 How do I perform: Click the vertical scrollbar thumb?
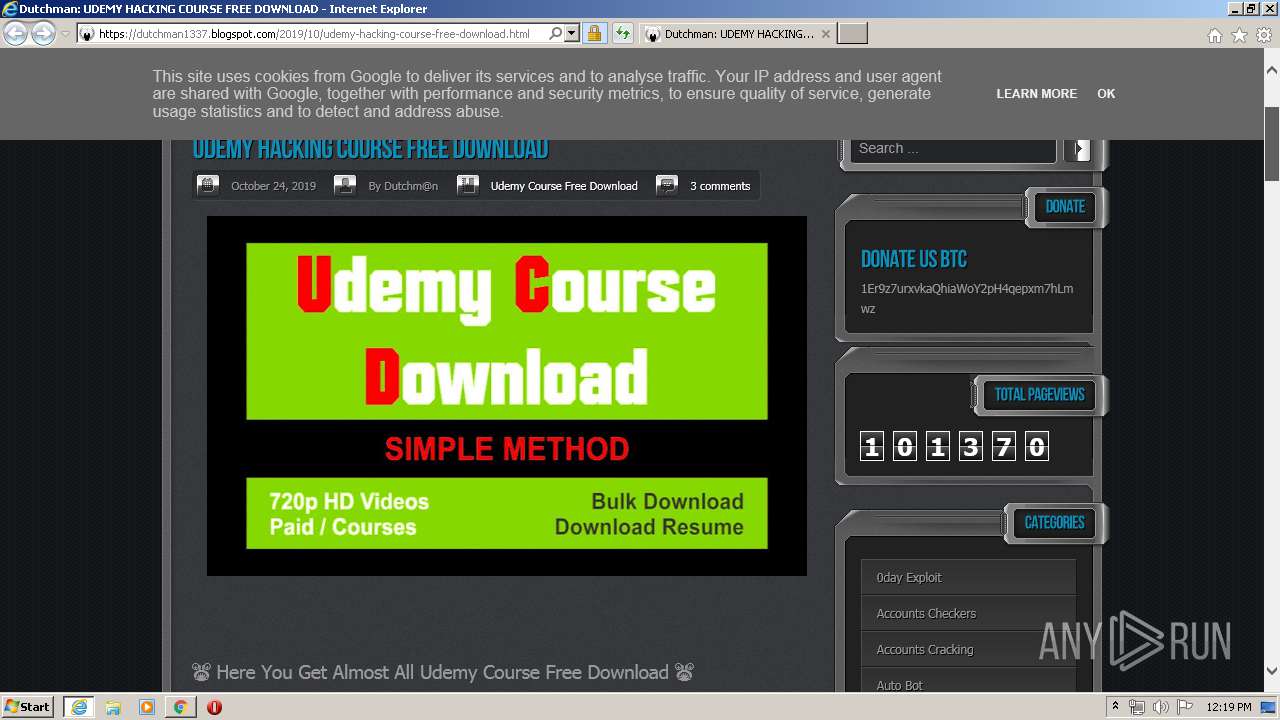(1272, 145)
